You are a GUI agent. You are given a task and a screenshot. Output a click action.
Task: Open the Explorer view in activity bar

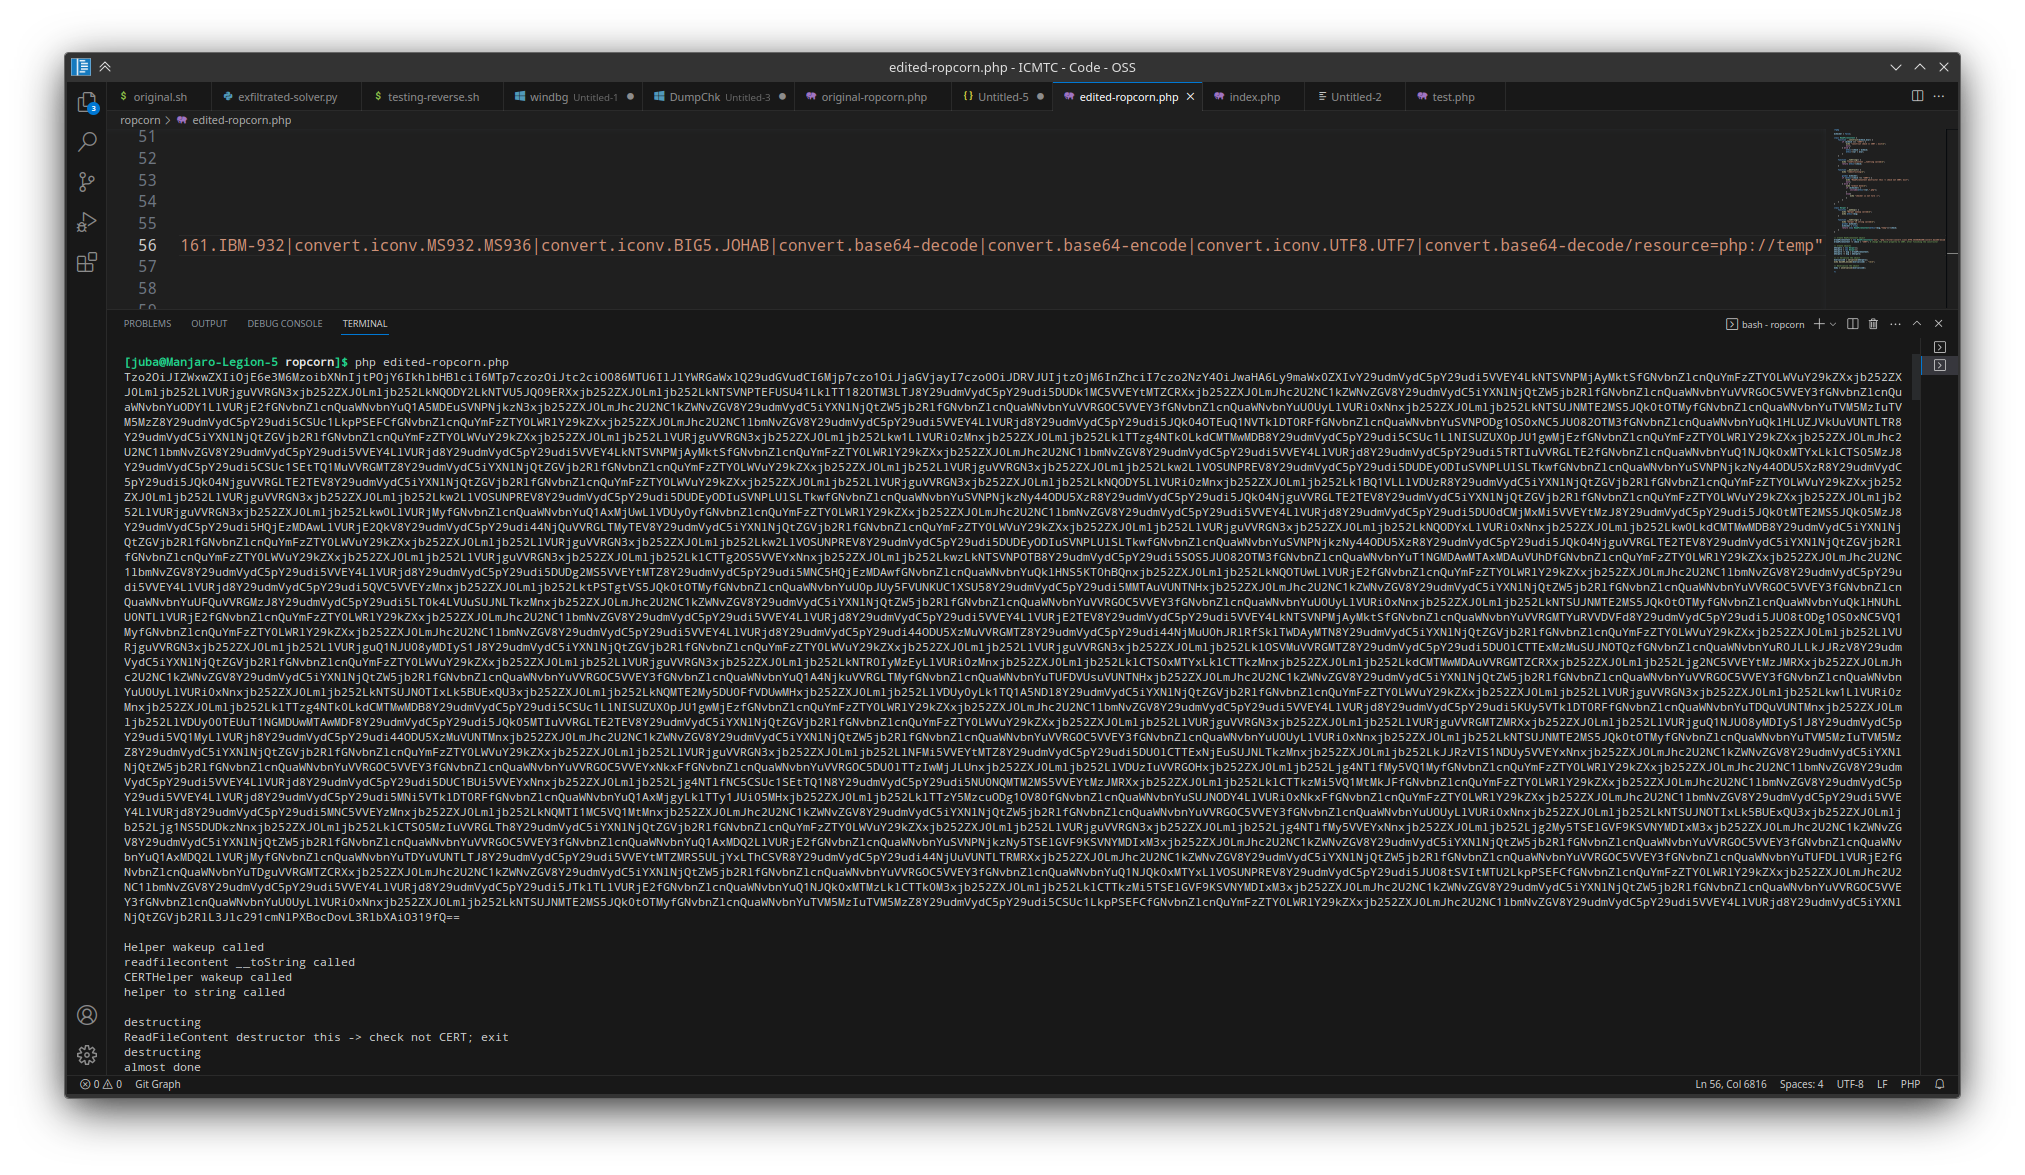point(87,102)
